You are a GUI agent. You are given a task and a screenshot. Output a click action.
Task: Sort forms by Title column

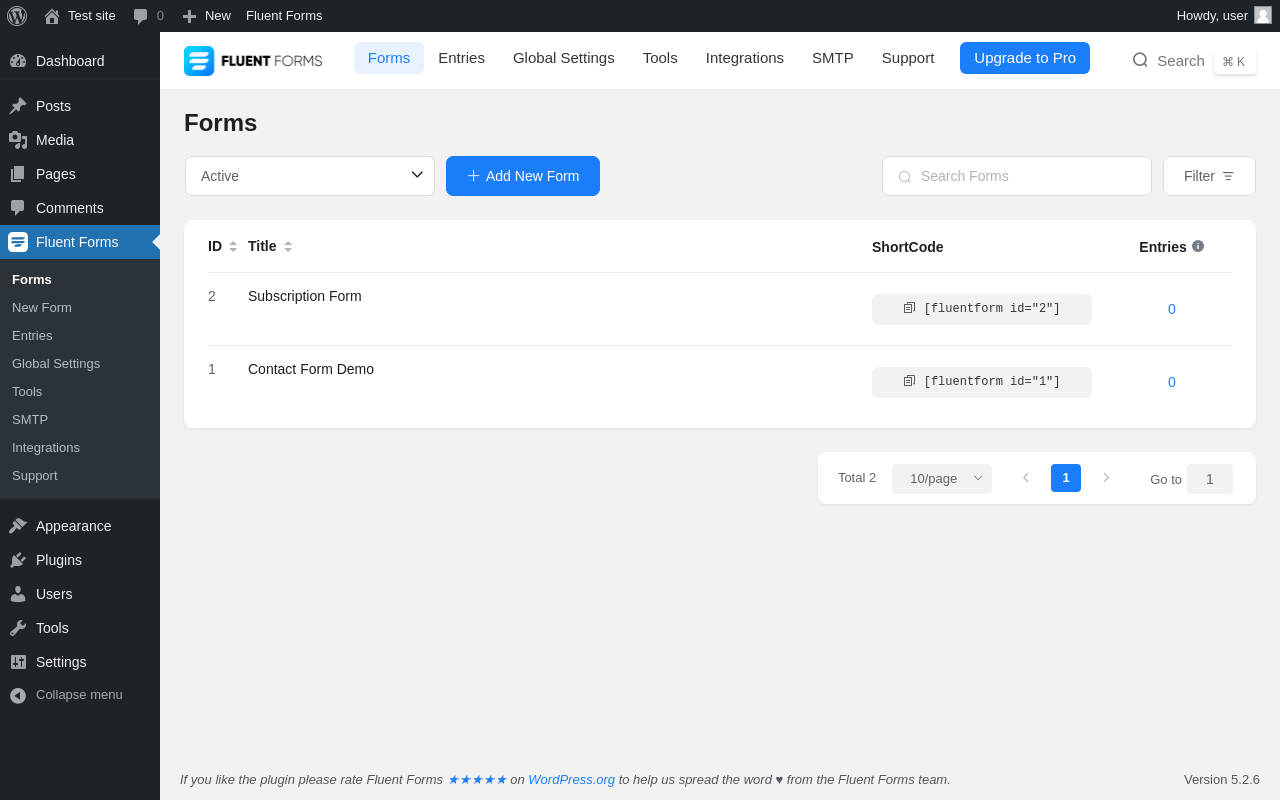pos(288,246)
